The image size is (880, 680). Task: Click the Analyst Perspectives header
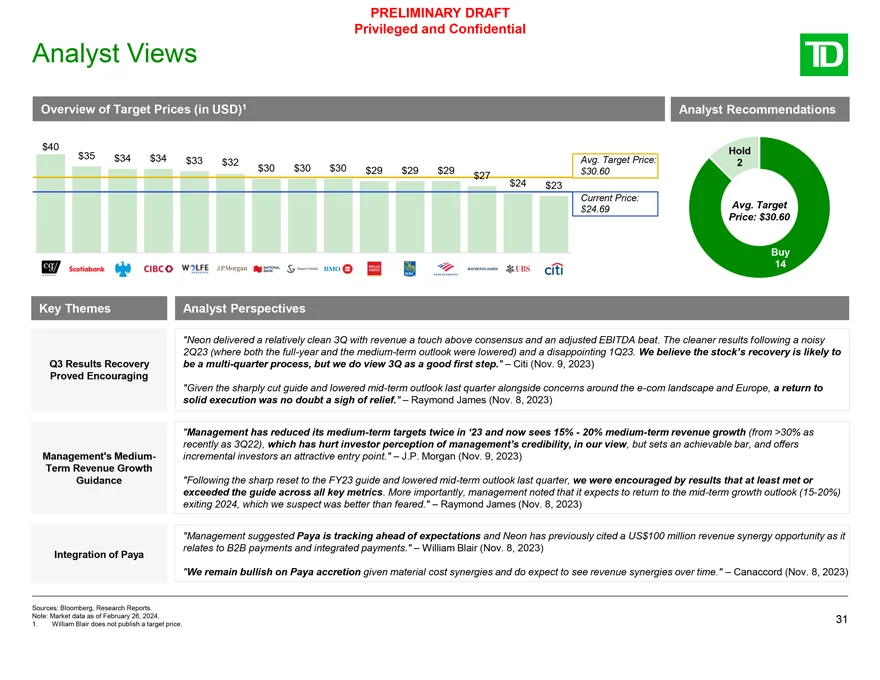(x=512, y=308)
